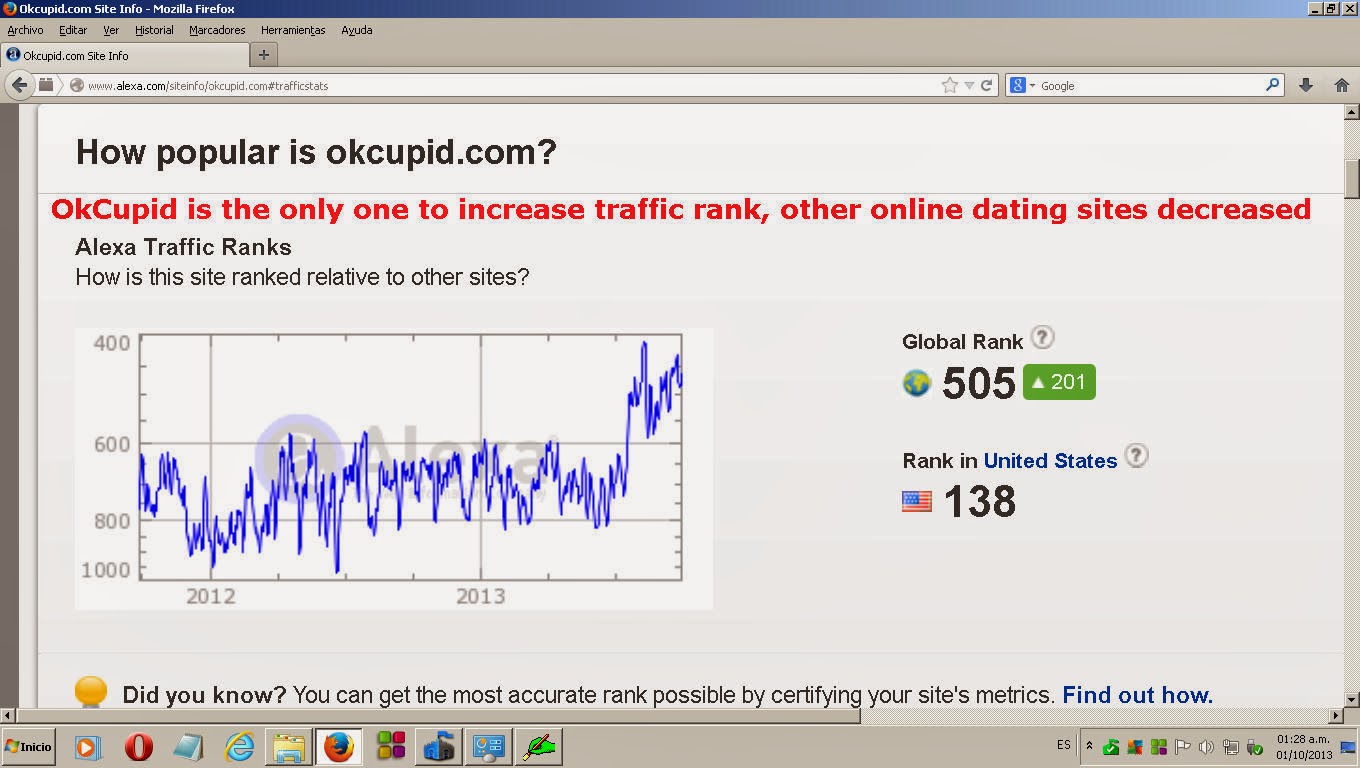The height and width of the screenshot is (768, 1360).
Task: Open the green pen app in taskbar
Action: point(541,747)
